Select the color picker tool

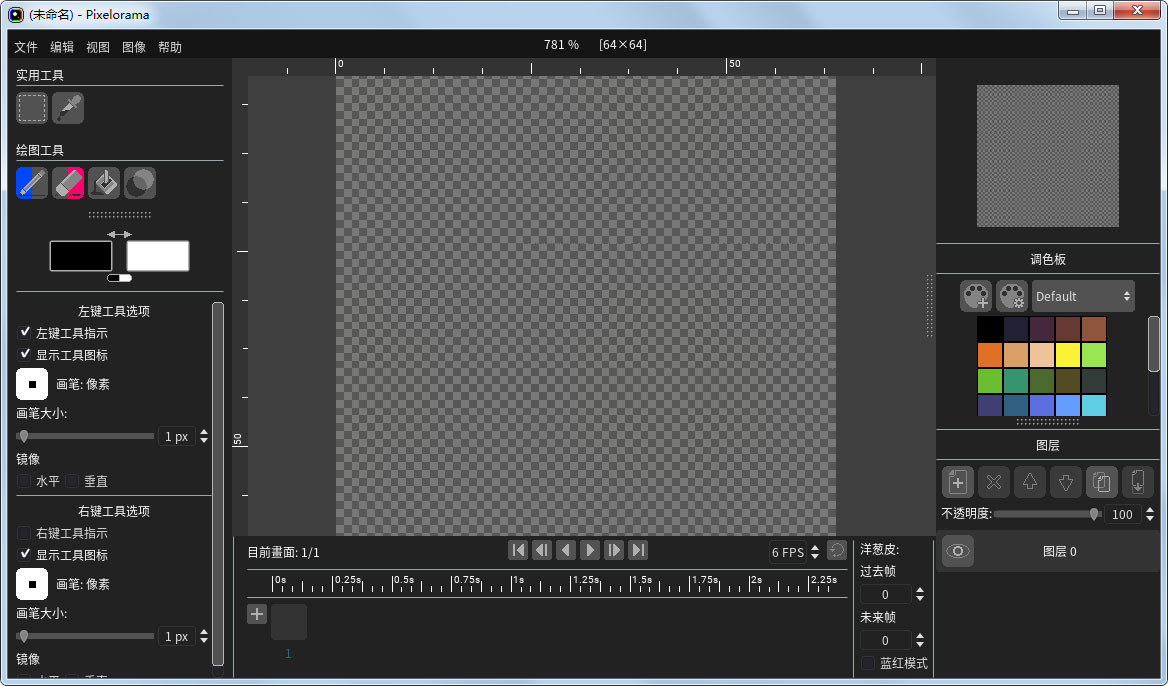(67, 108)
